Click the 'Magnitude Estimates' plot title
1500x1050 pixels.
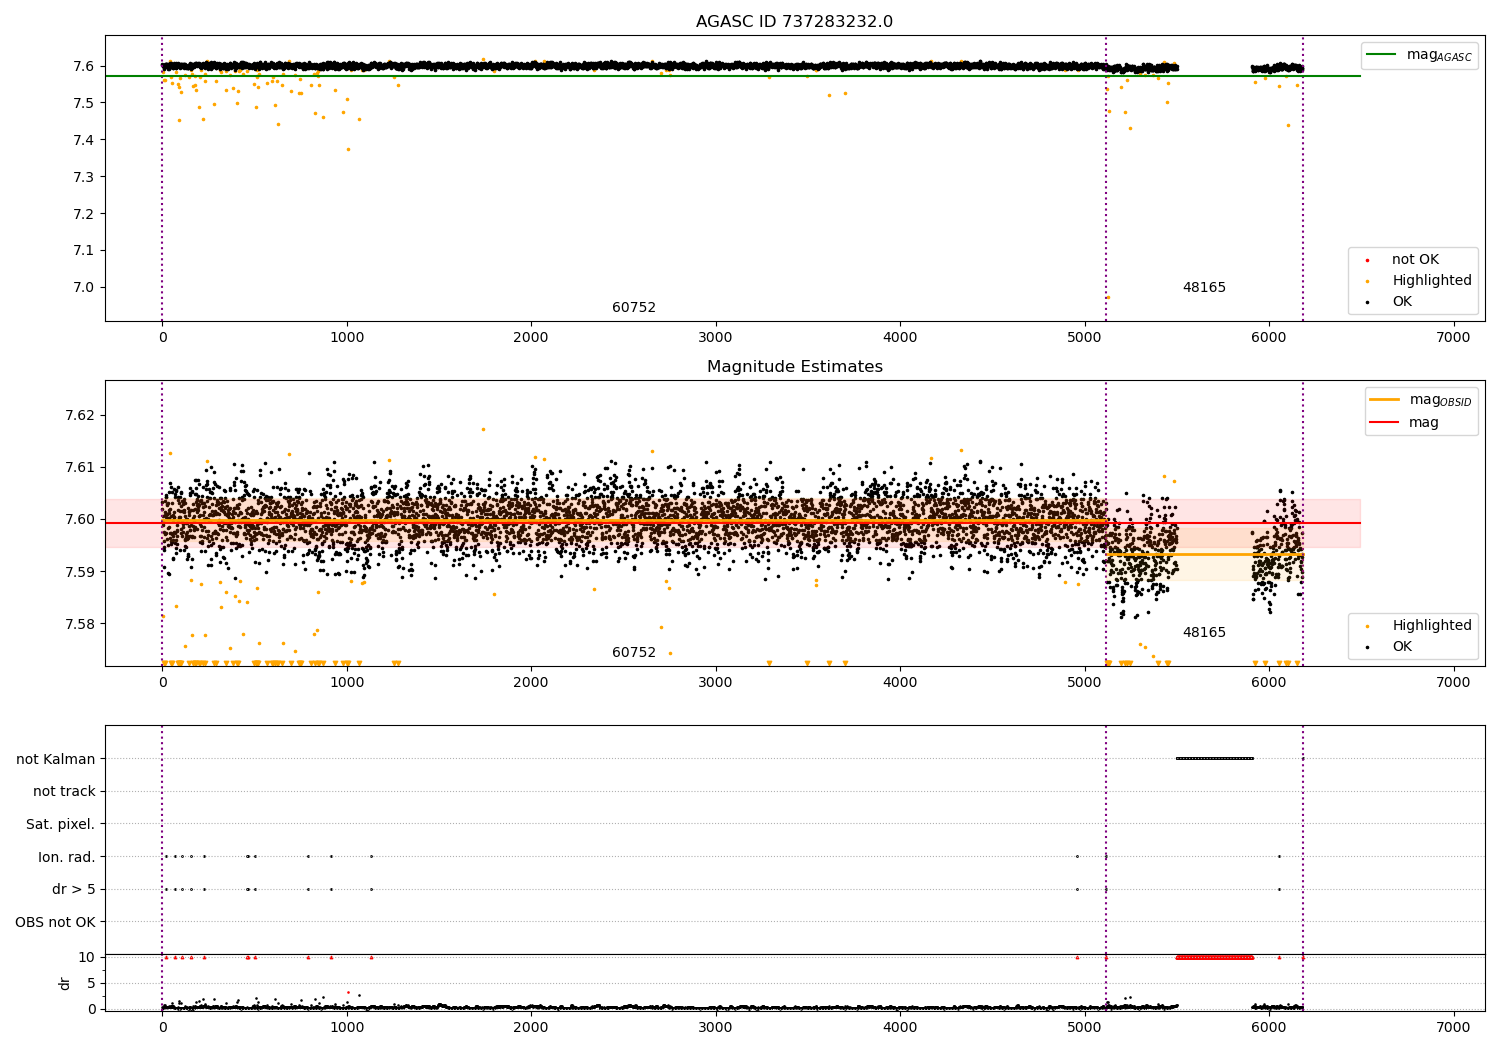[794, 367]
